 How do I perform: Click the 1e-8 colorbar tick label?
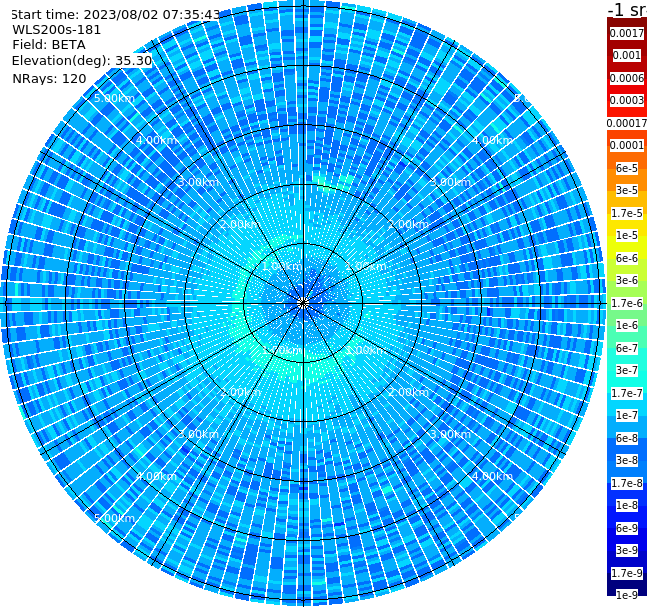[627, 505]
